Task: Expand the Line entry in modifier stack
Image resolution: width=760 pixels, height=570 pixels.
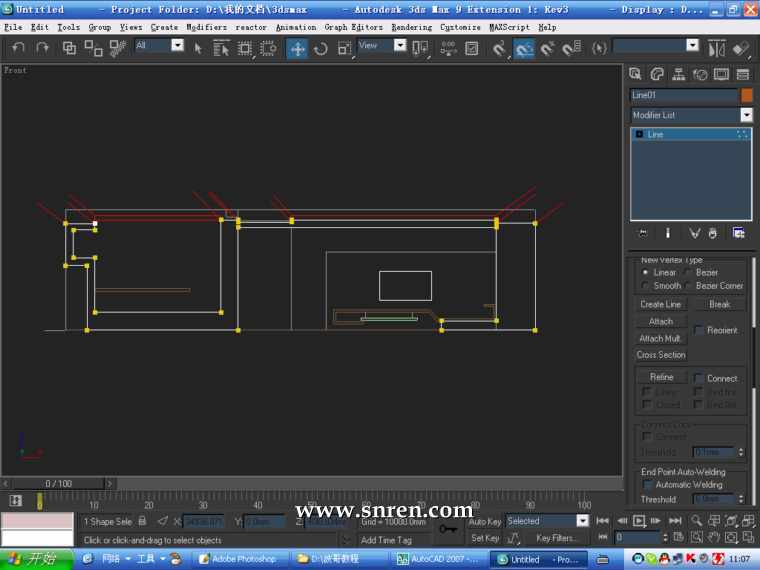Action: pos(639,134)
